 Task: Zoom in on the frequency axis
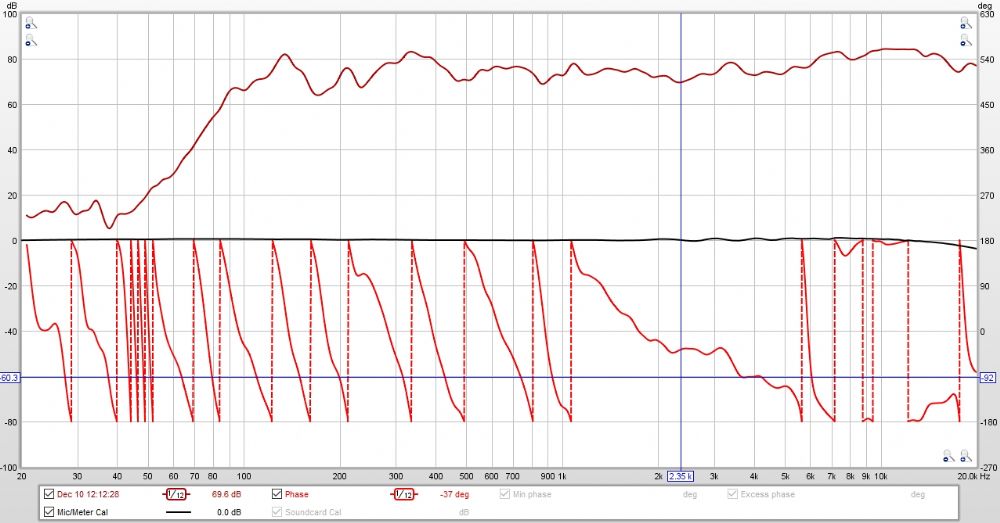pos(965,456)
